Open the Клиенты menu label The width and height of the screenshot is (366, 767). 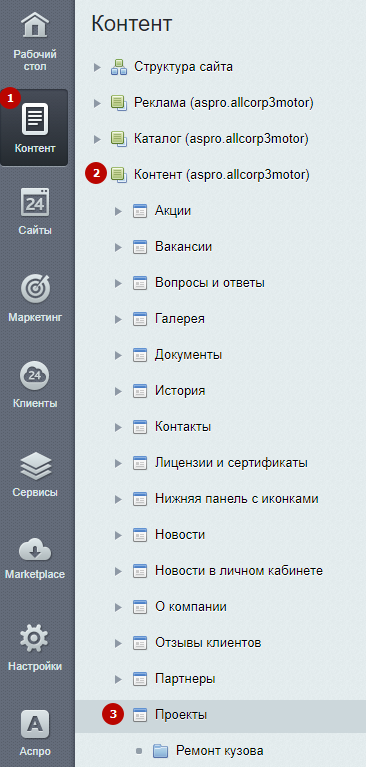tap(35, 404)
